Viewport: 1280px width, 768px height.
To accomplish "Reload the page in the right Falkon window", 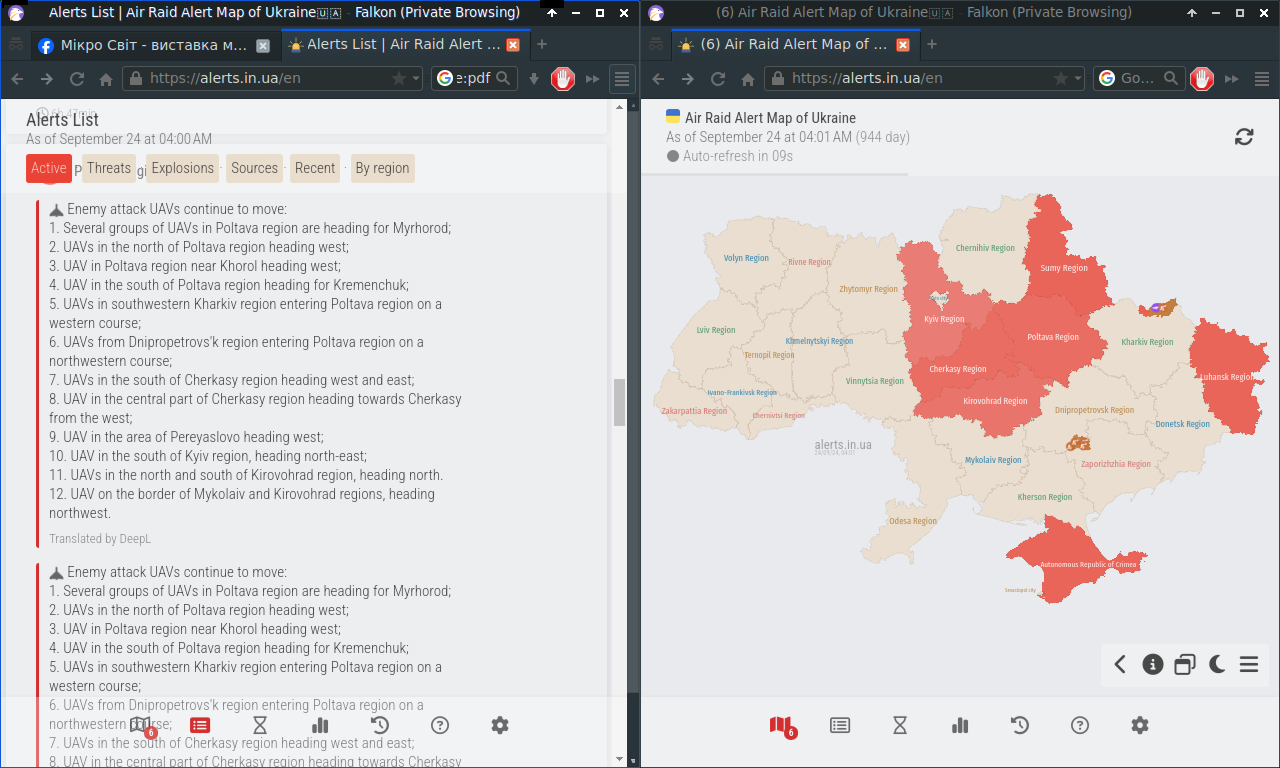I will (718, 79).
